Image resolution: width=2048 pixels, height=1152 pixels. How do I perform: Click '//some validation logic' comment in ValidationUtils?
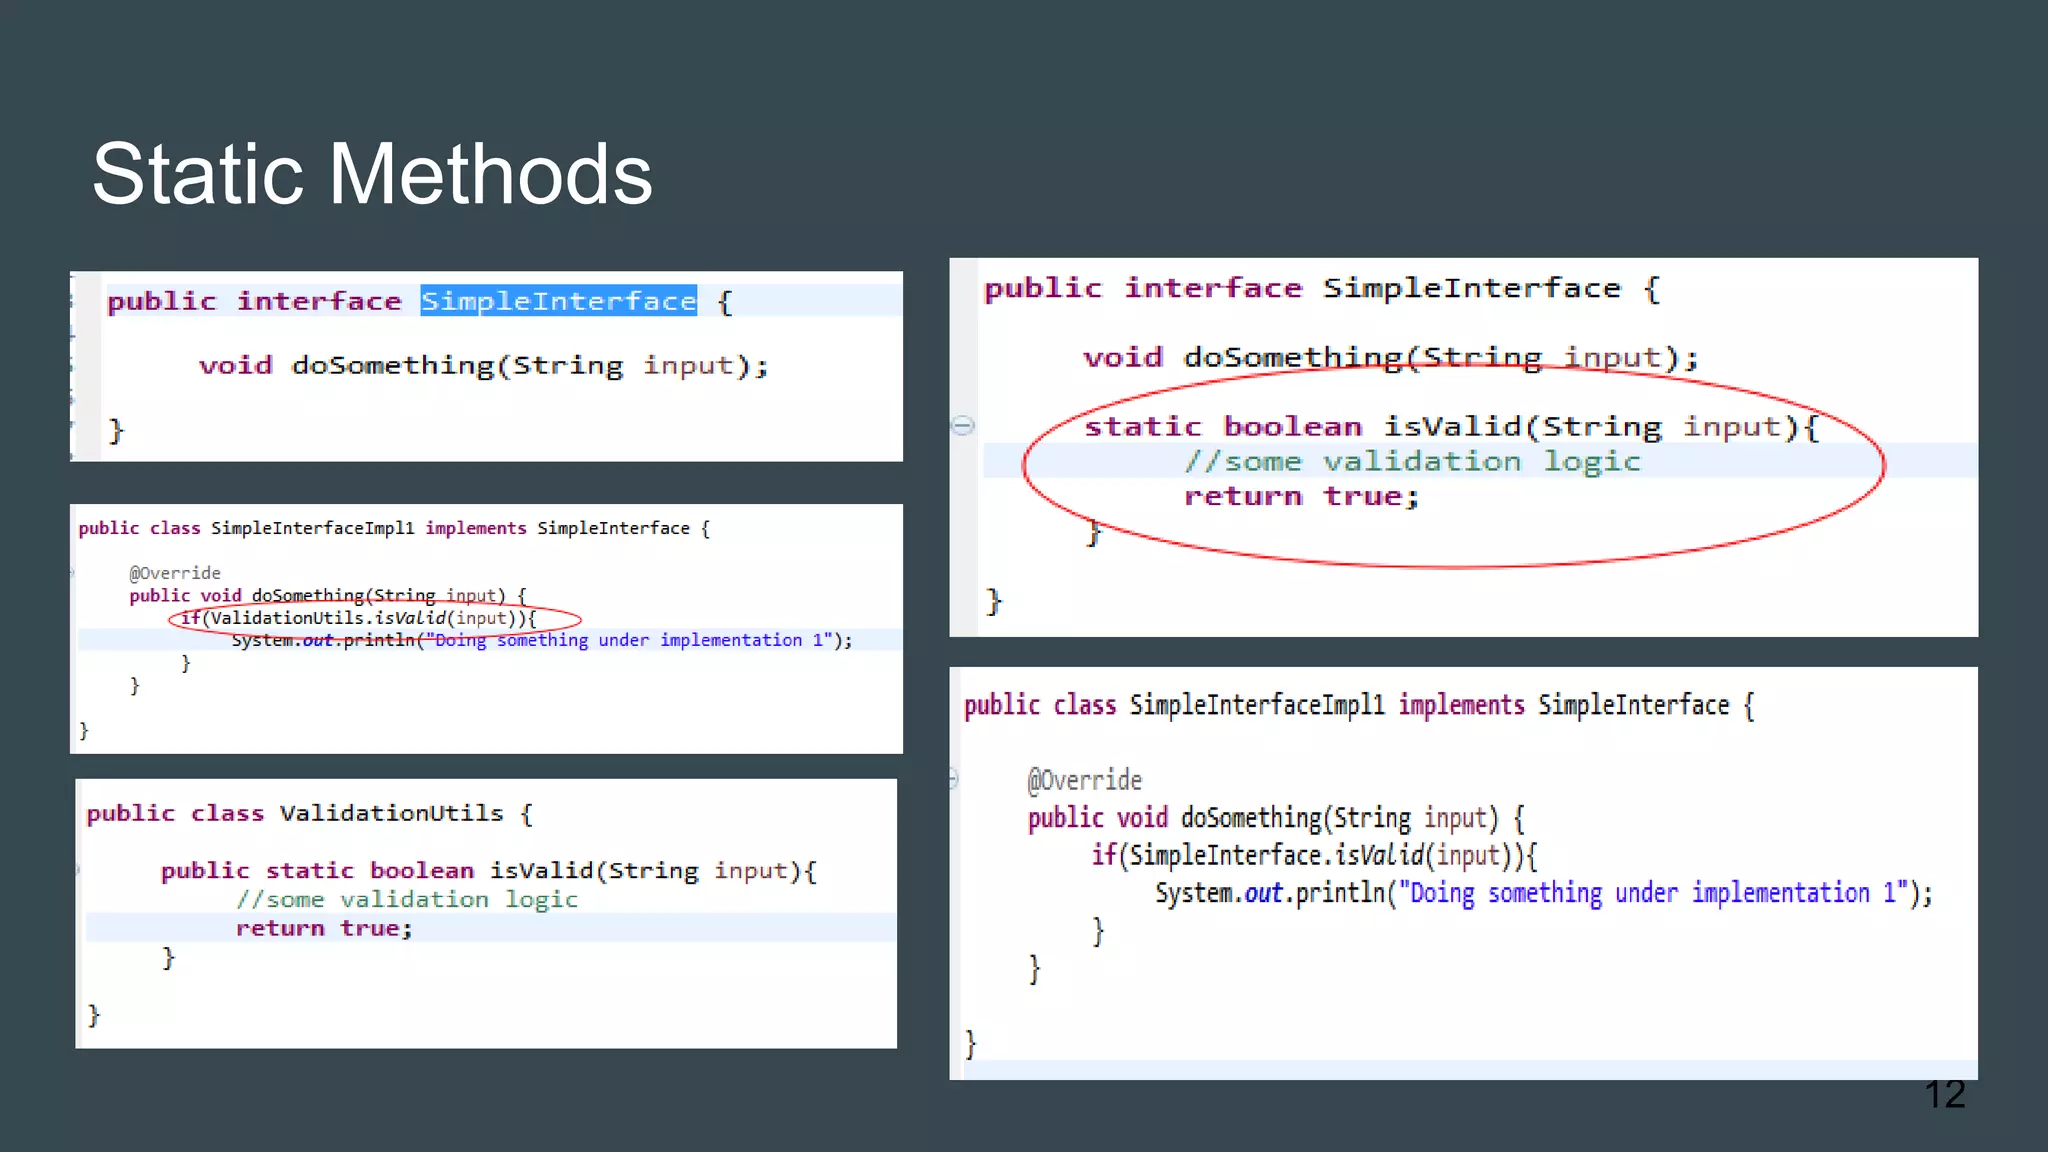coord(407,900)
